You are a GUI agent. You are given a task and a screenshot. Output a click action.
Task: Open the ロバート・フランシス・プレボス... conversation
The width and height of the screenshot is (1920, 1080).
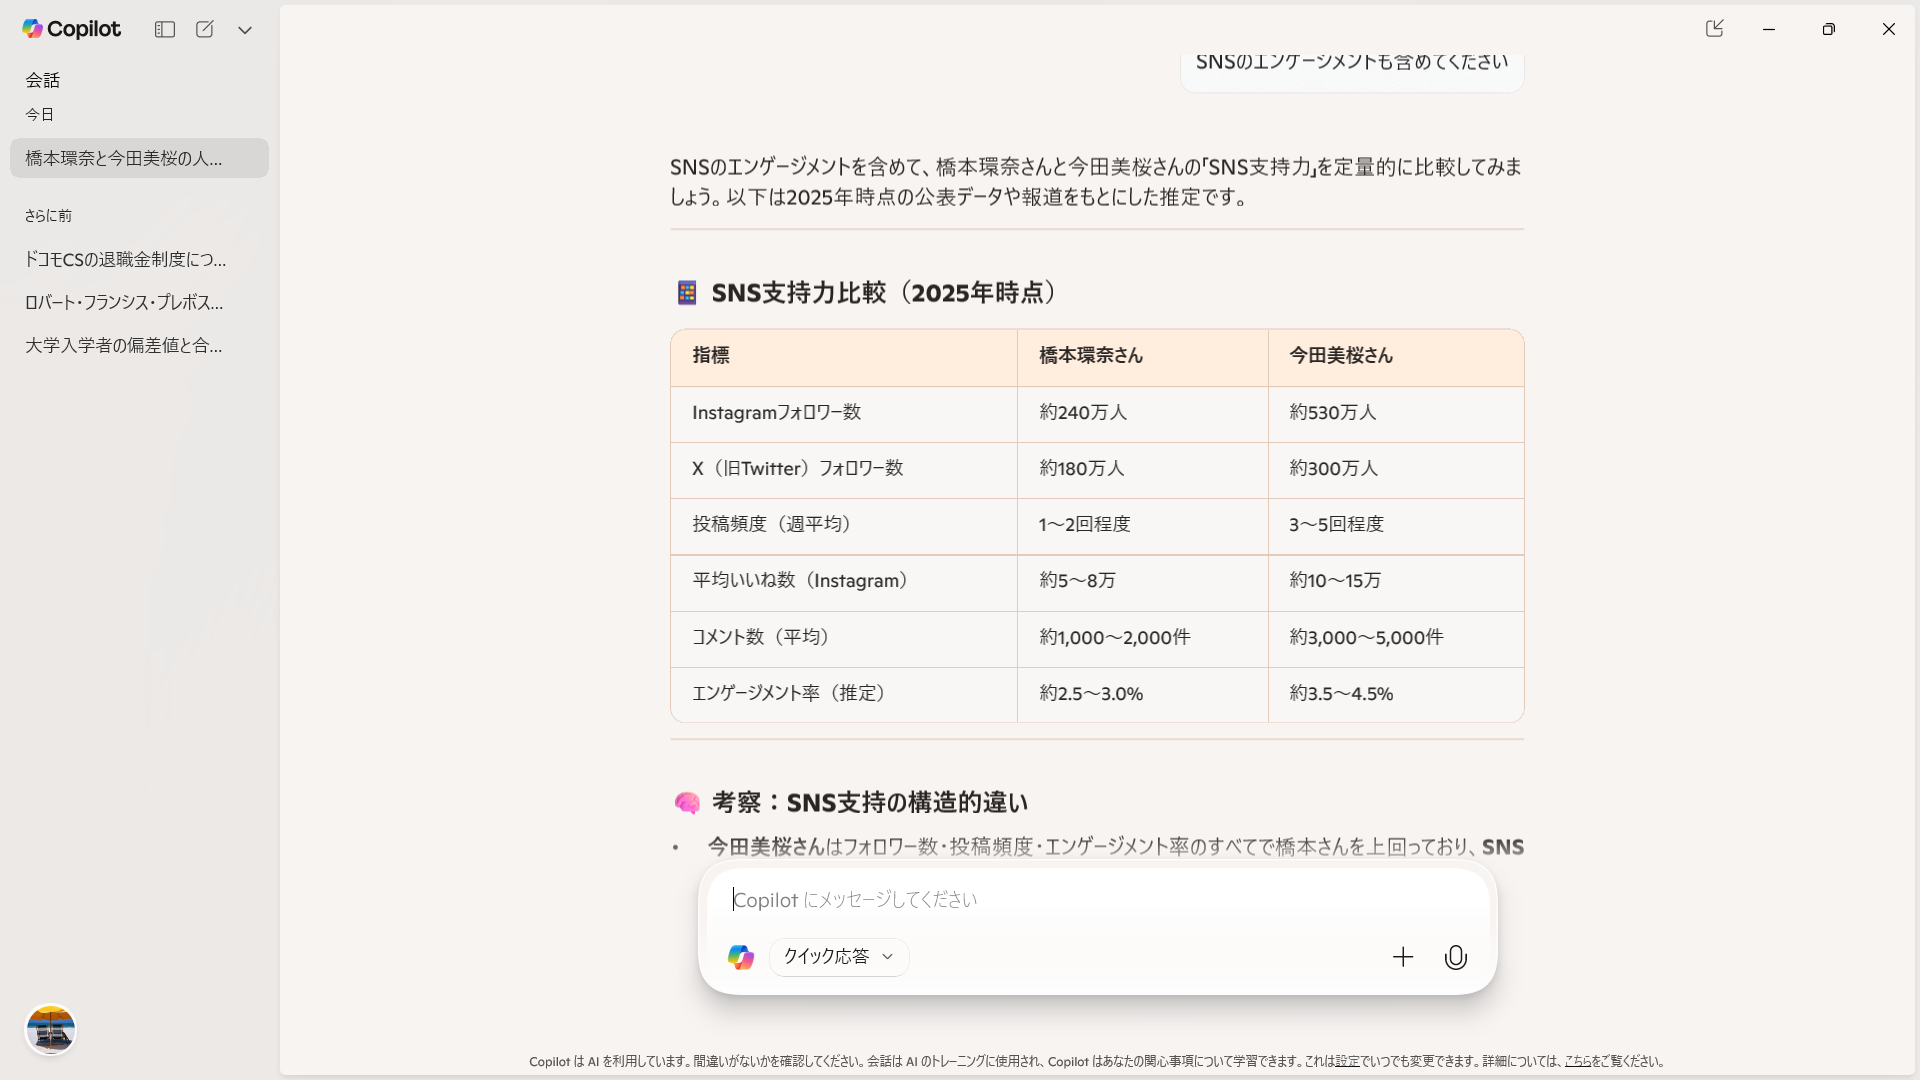pos(139,302)
